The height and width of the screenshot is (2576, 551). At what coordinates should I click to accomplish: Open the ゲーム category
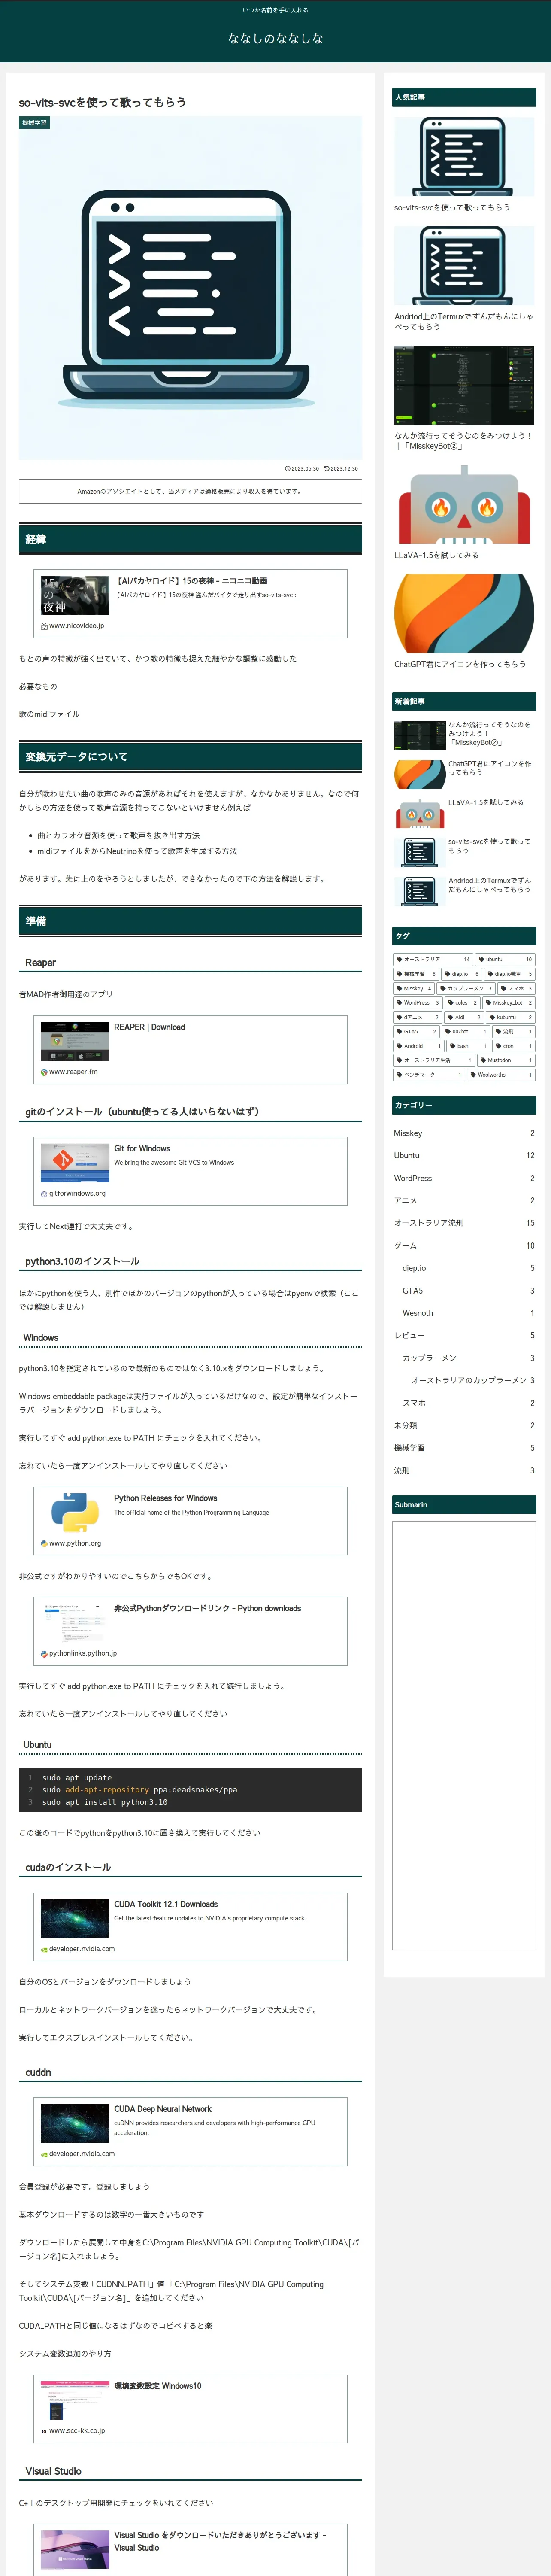point(464,1245)
